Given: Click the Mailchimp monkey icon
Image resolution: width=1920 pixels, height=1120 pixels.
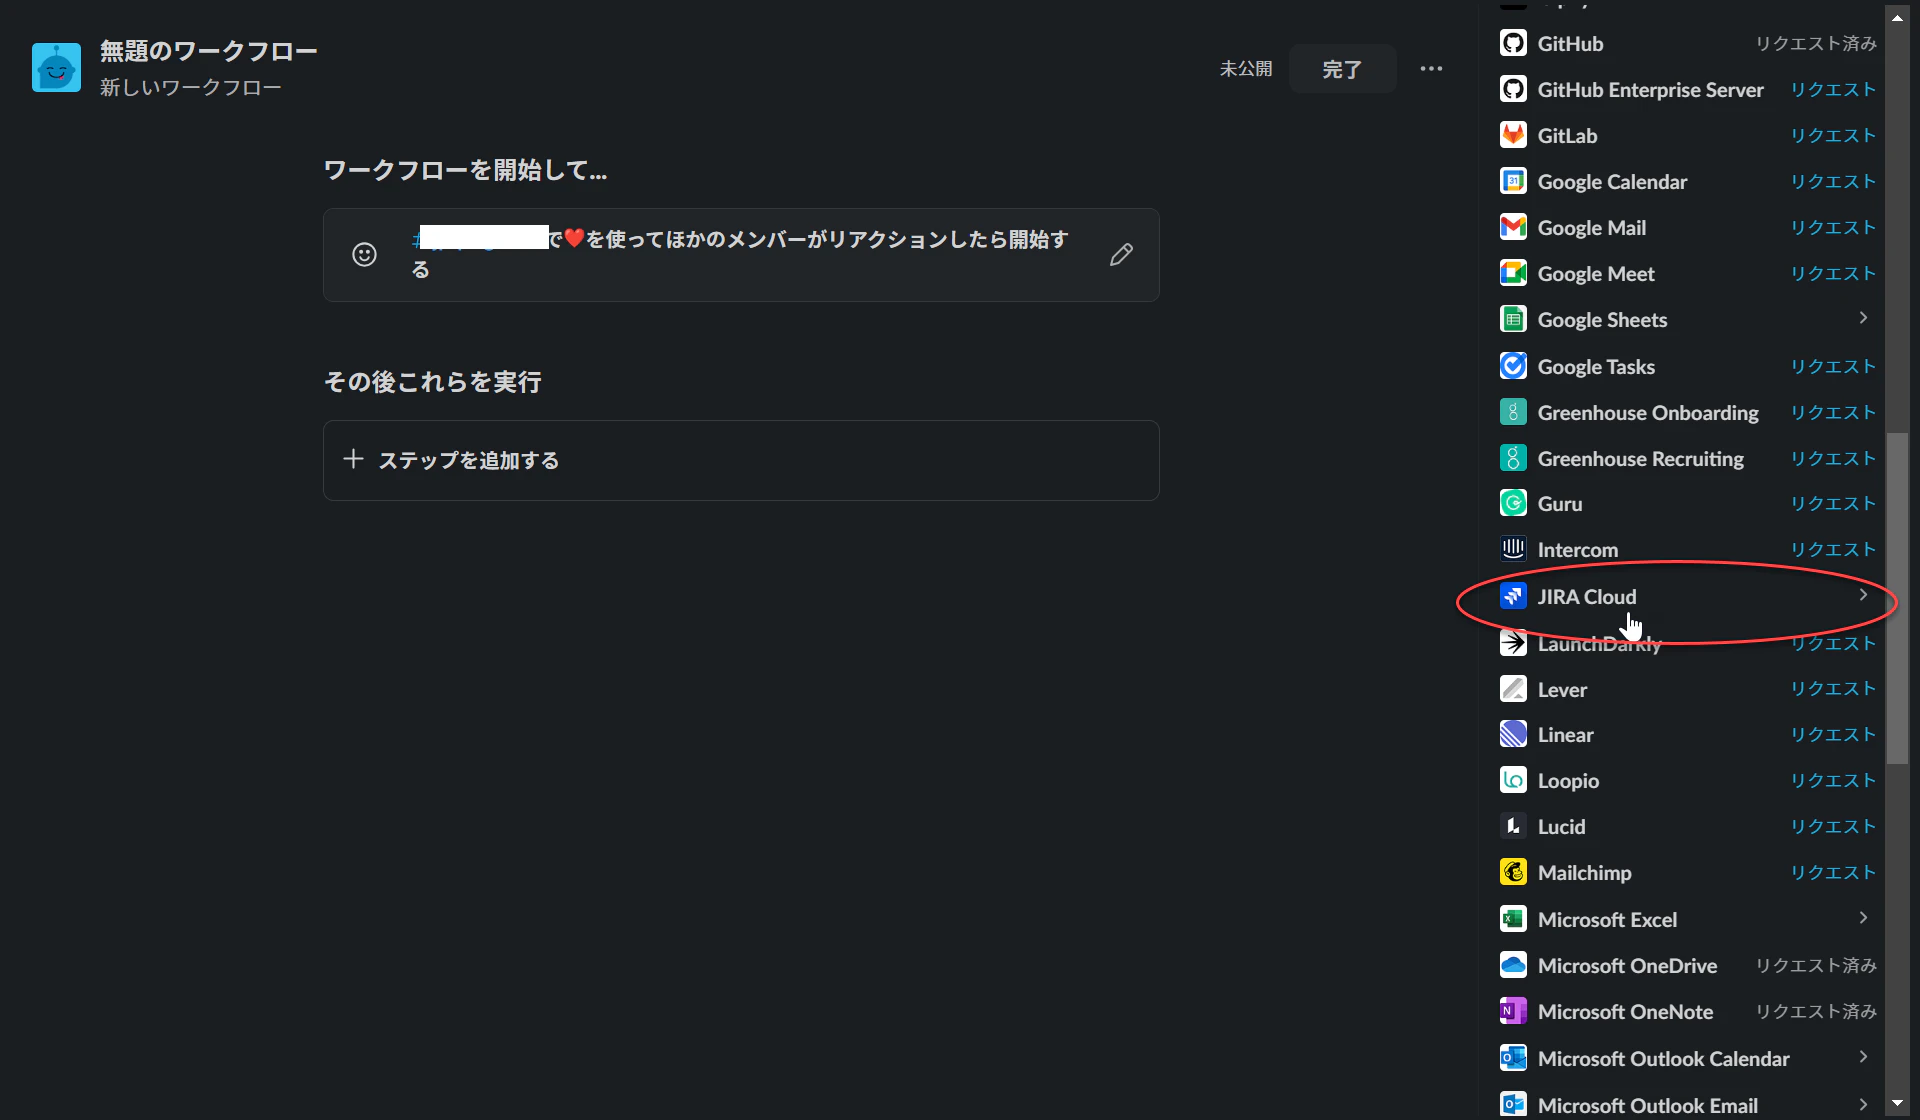Looking at the screenshot, I should (1513, 872).
